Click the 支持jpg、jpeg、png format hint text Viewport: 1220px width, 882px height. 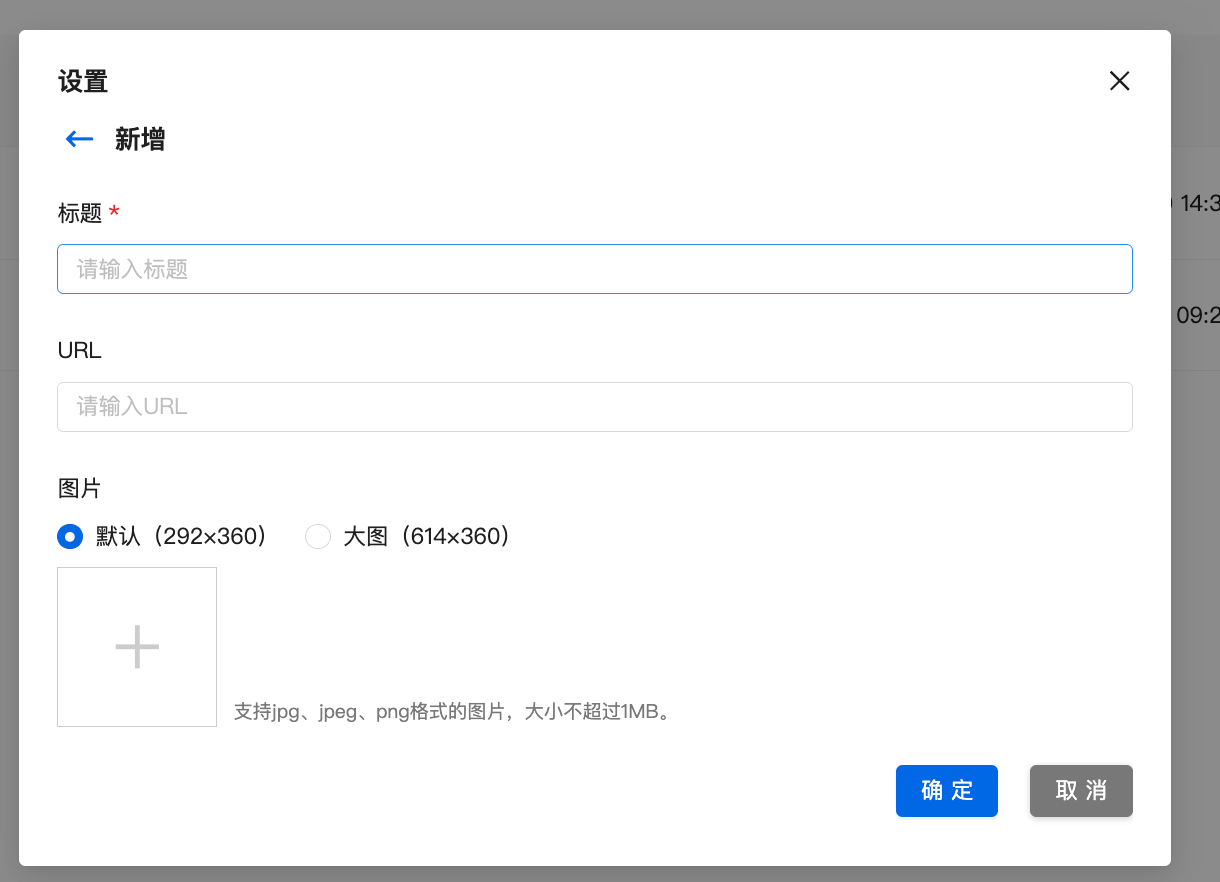pos(451,713)
